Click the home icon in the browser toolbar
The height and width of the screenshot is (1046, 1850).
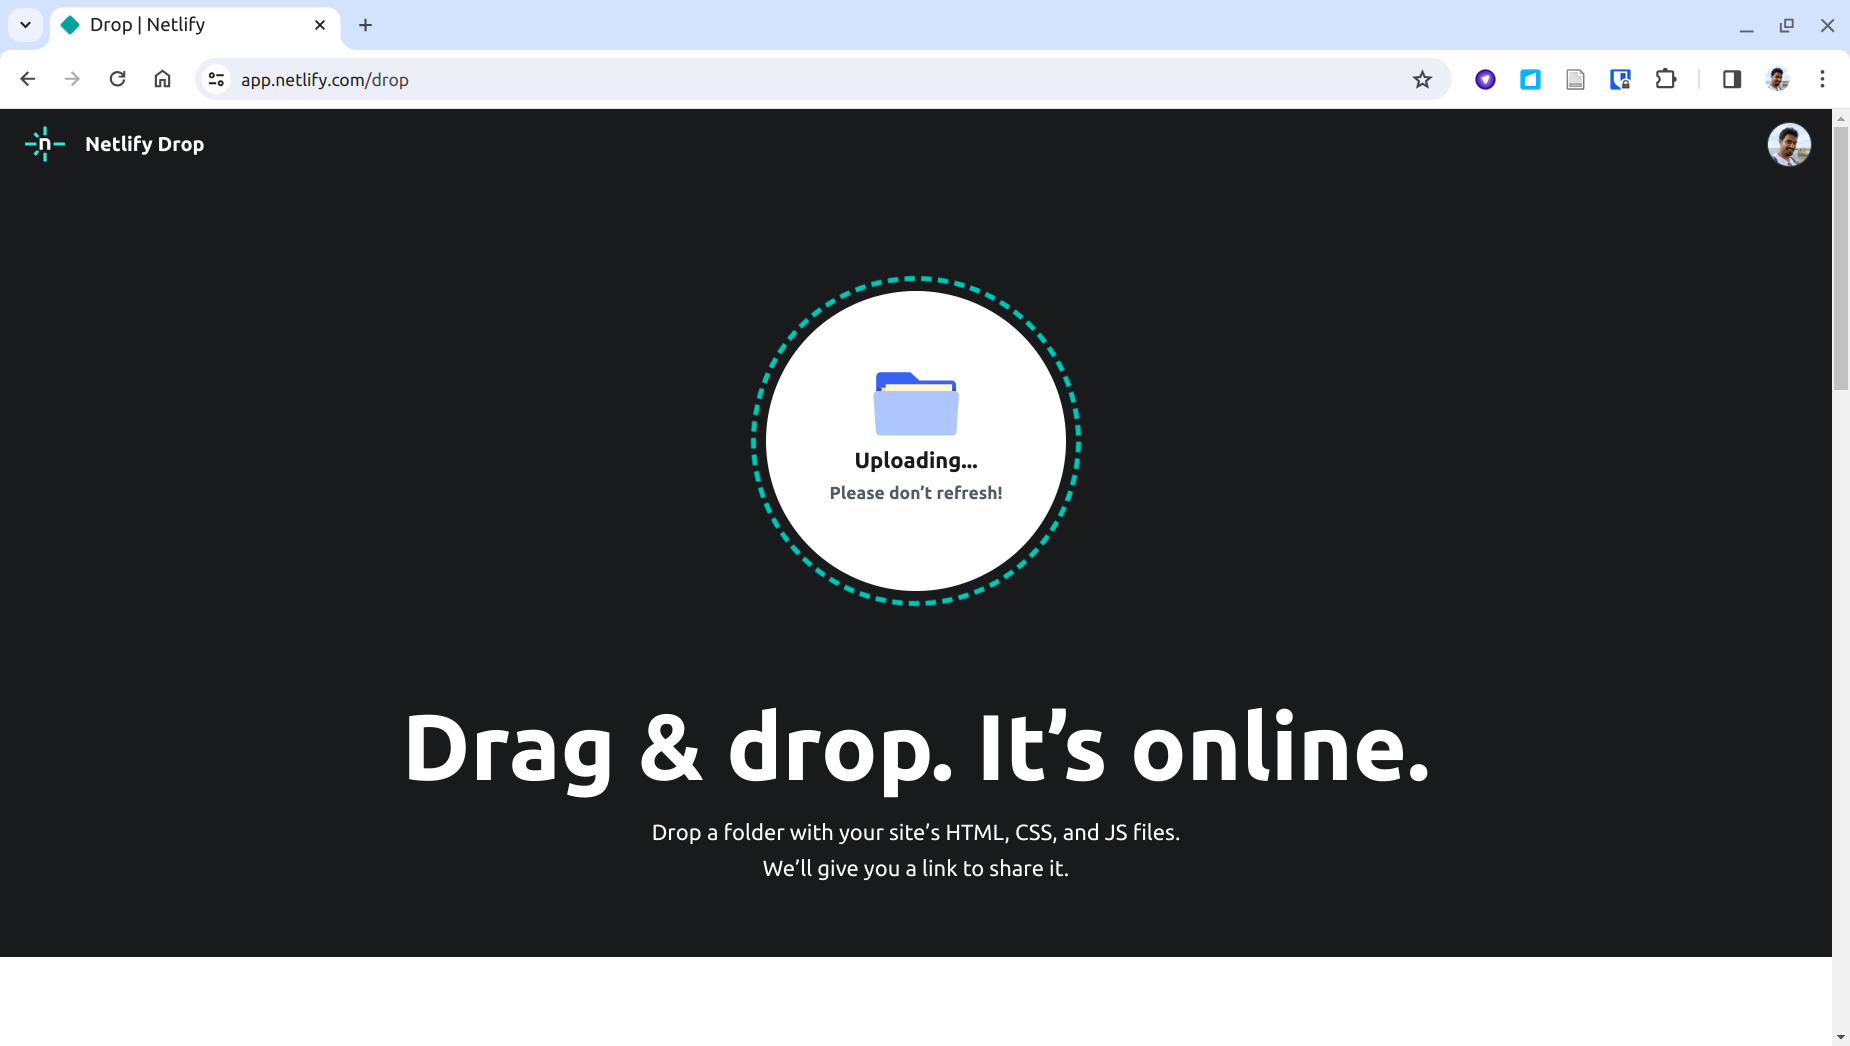(x=163, y=79)
